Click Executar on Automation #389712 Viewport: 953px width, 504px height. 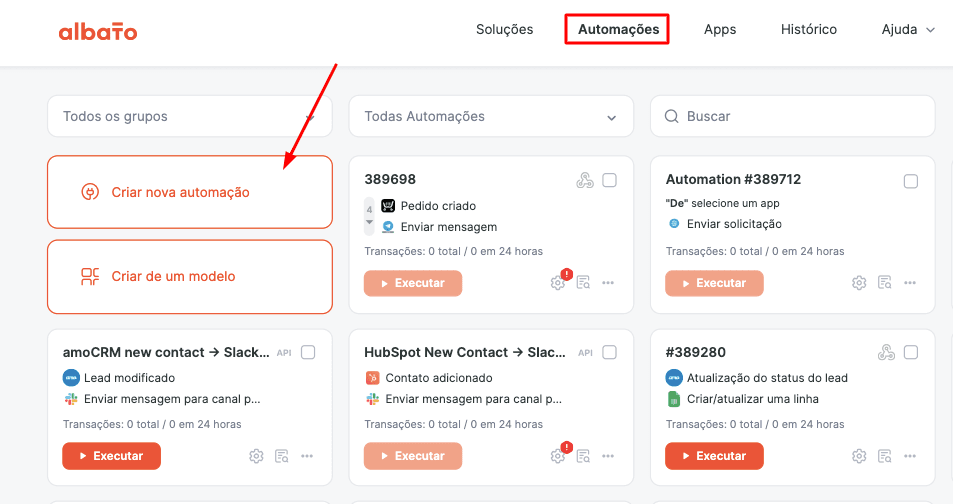pyautogui.click(x=714, y=283)
